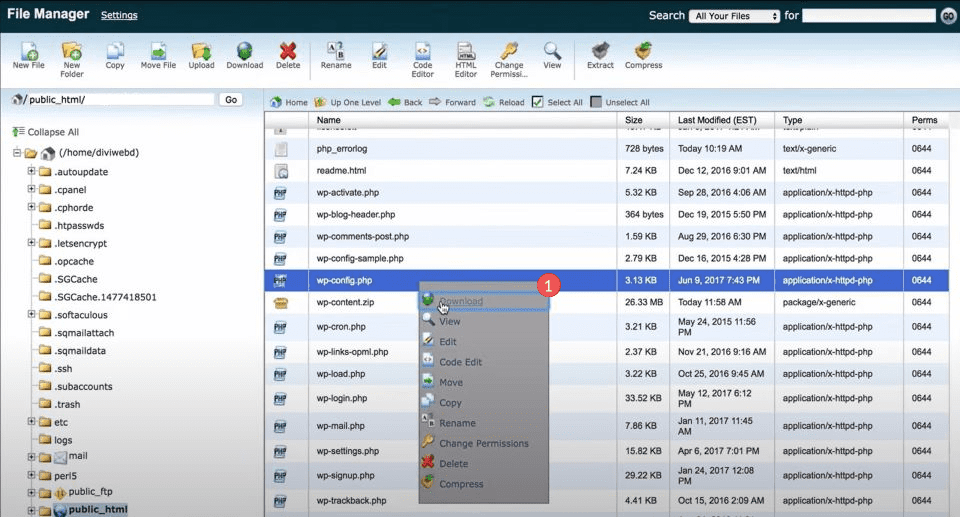Check the Select All checkbox
Screen dimensions: 960x517
[538, 102]
